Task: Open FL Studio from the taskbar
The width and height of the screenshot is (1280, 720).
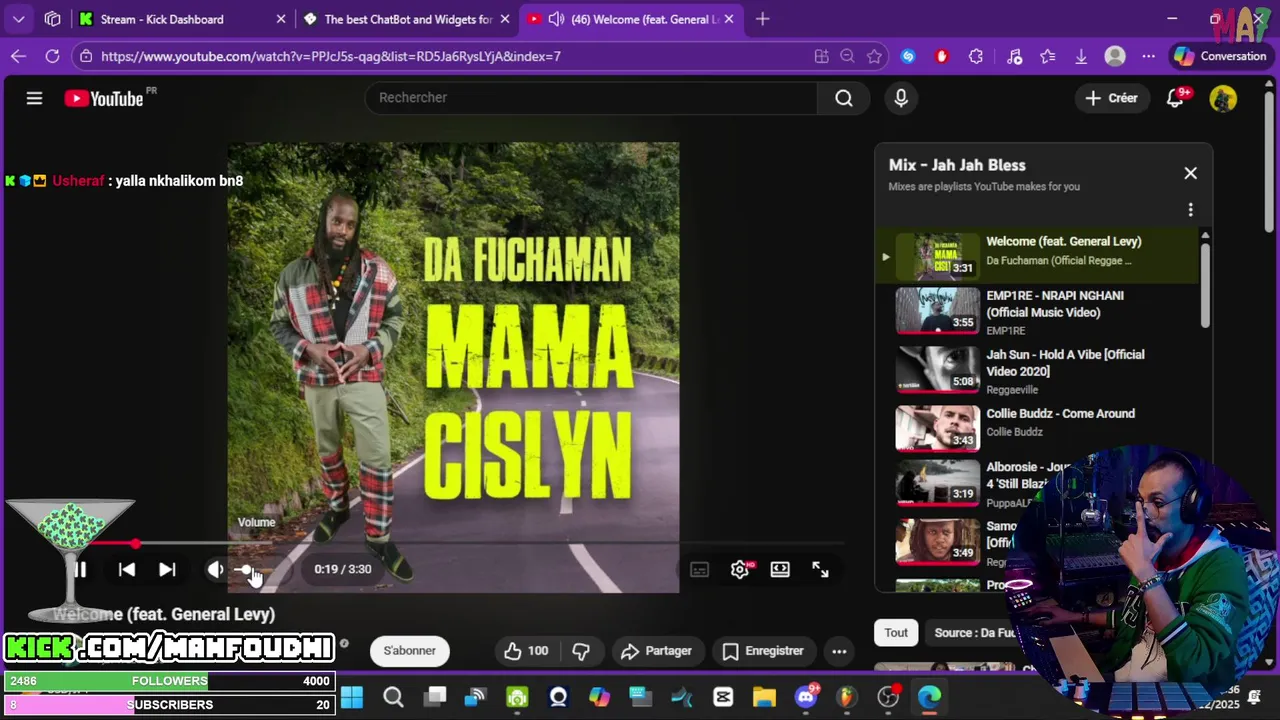Action: pyautogui.click(x=847, y=697)
